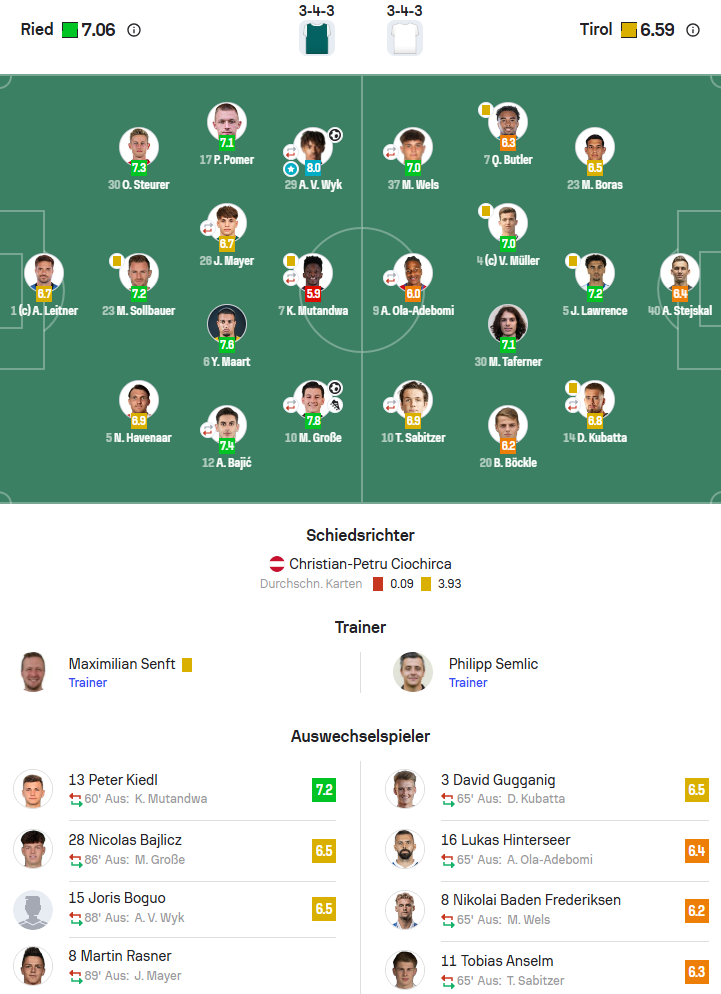
Task: Click Lukas Hinterseer's 6.4 rating badge
Action: (x=696, y=851)
